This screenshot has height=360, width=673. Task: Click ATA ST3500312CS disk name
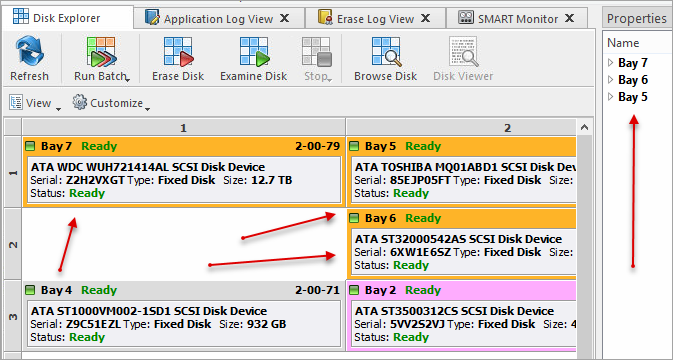454,311
